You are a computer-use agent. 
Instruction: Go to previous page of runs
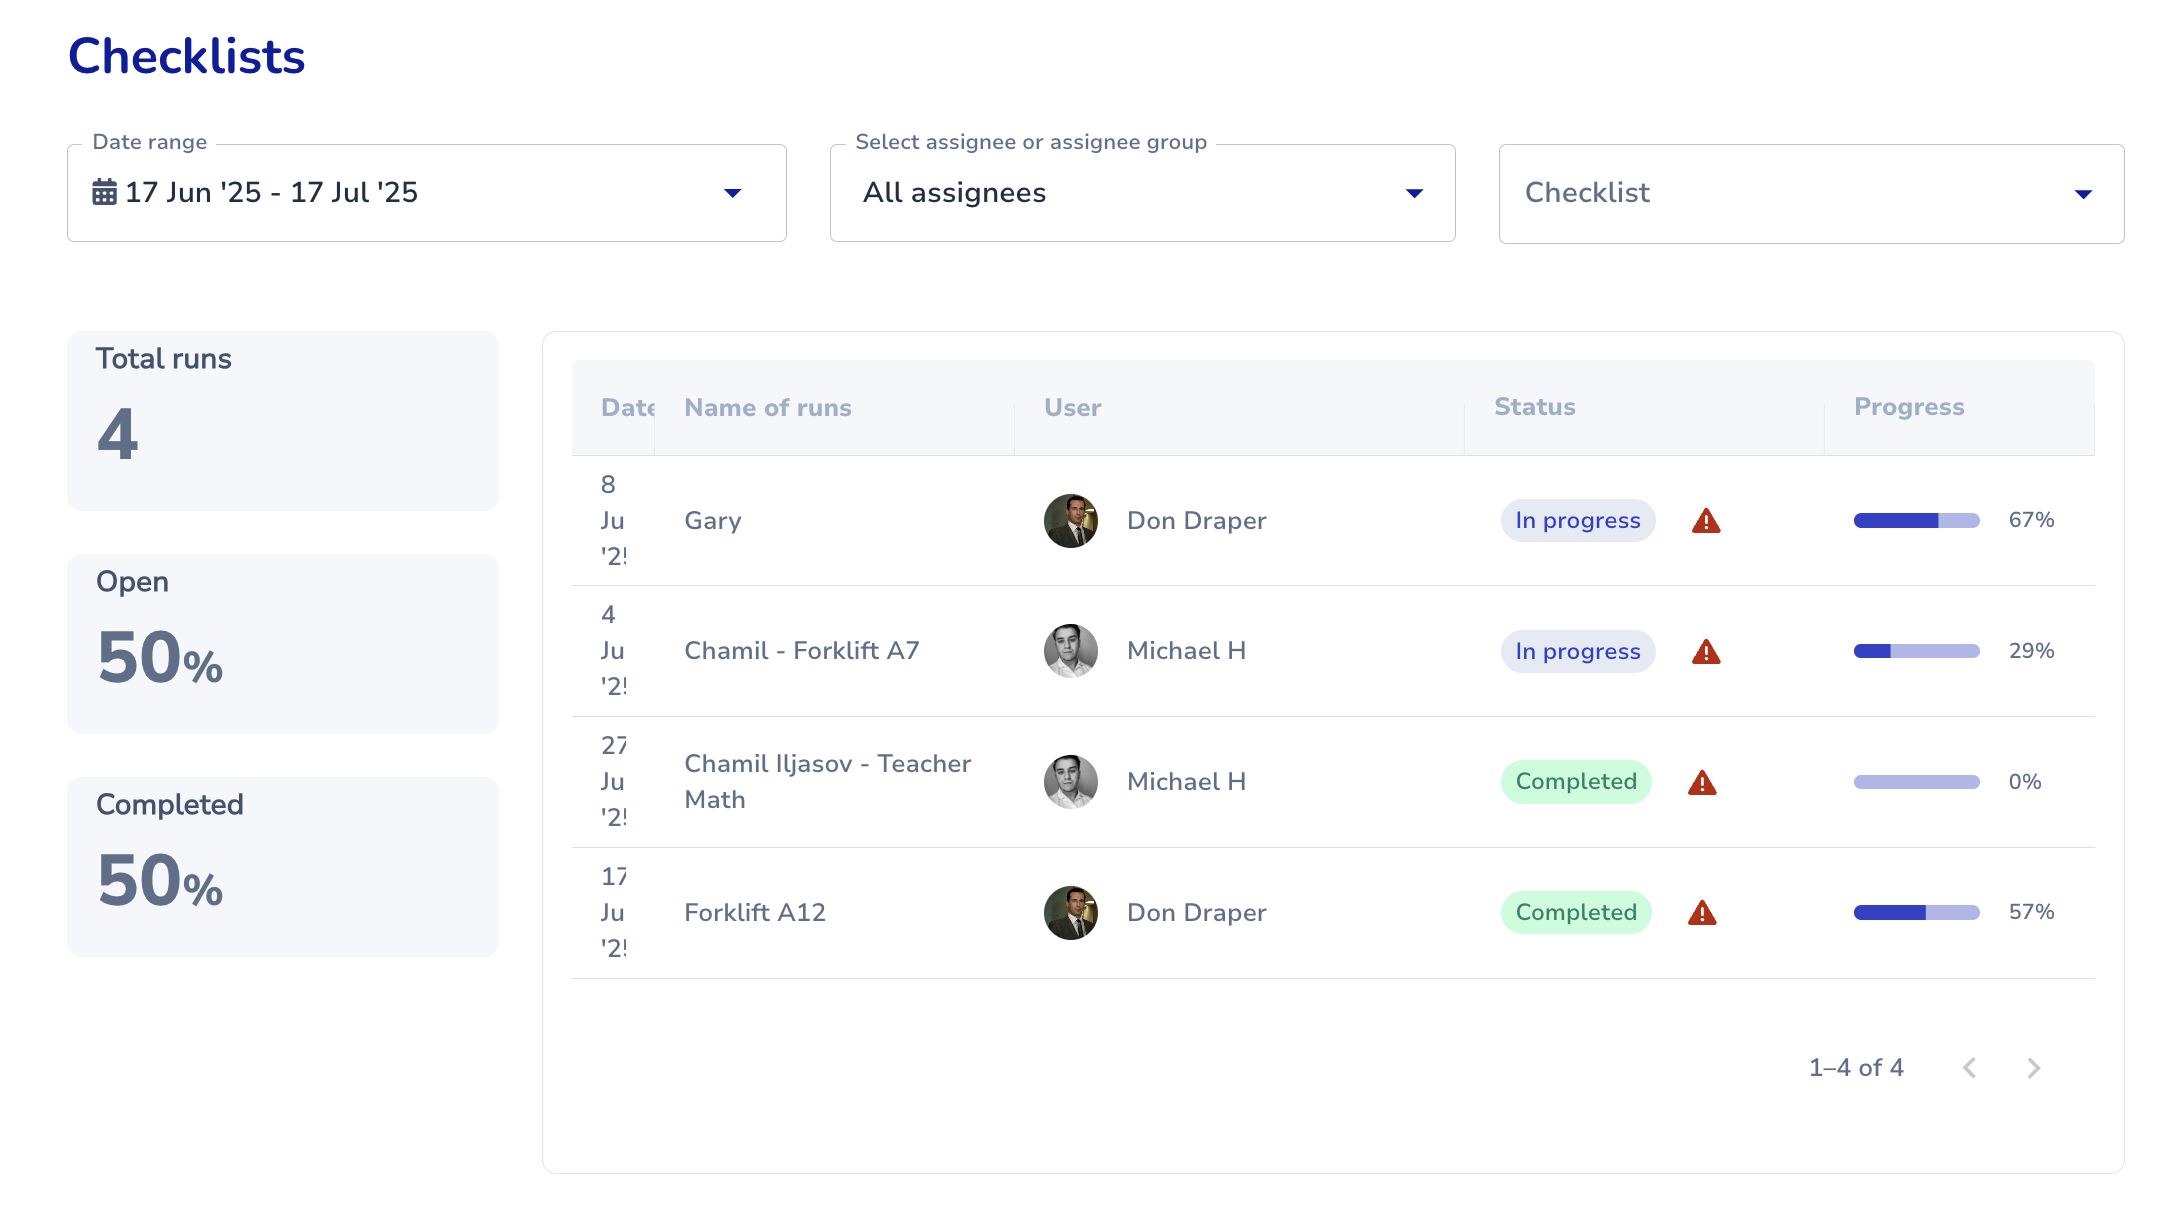coord(1969,1068)
